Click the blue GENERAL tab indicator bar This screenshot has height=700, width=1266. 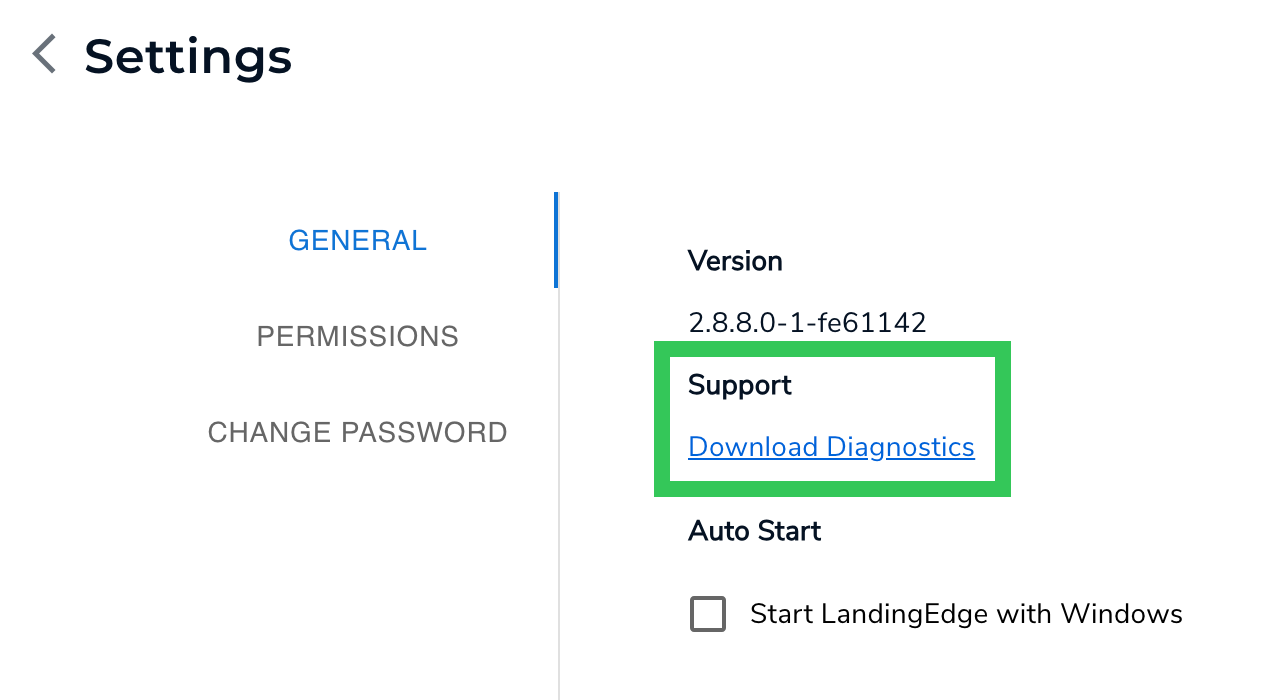tap(557, 240)
